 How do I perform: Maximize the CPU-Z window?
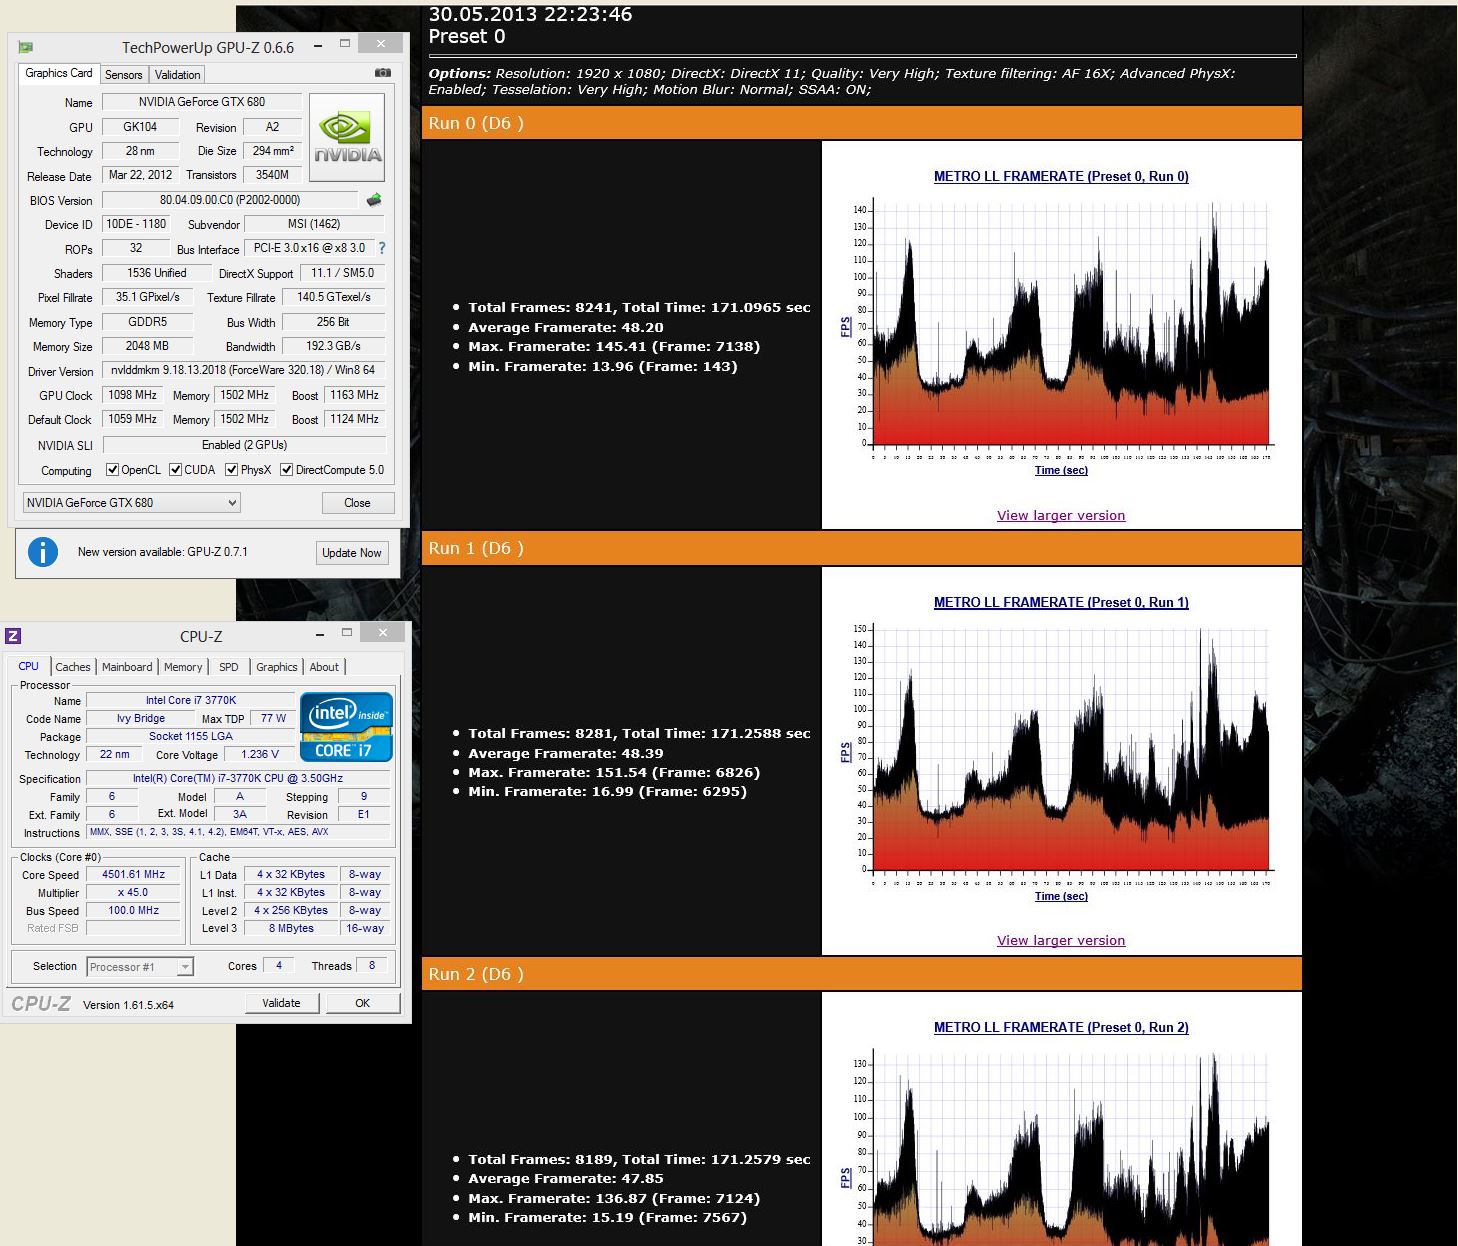tap(347, 633)
